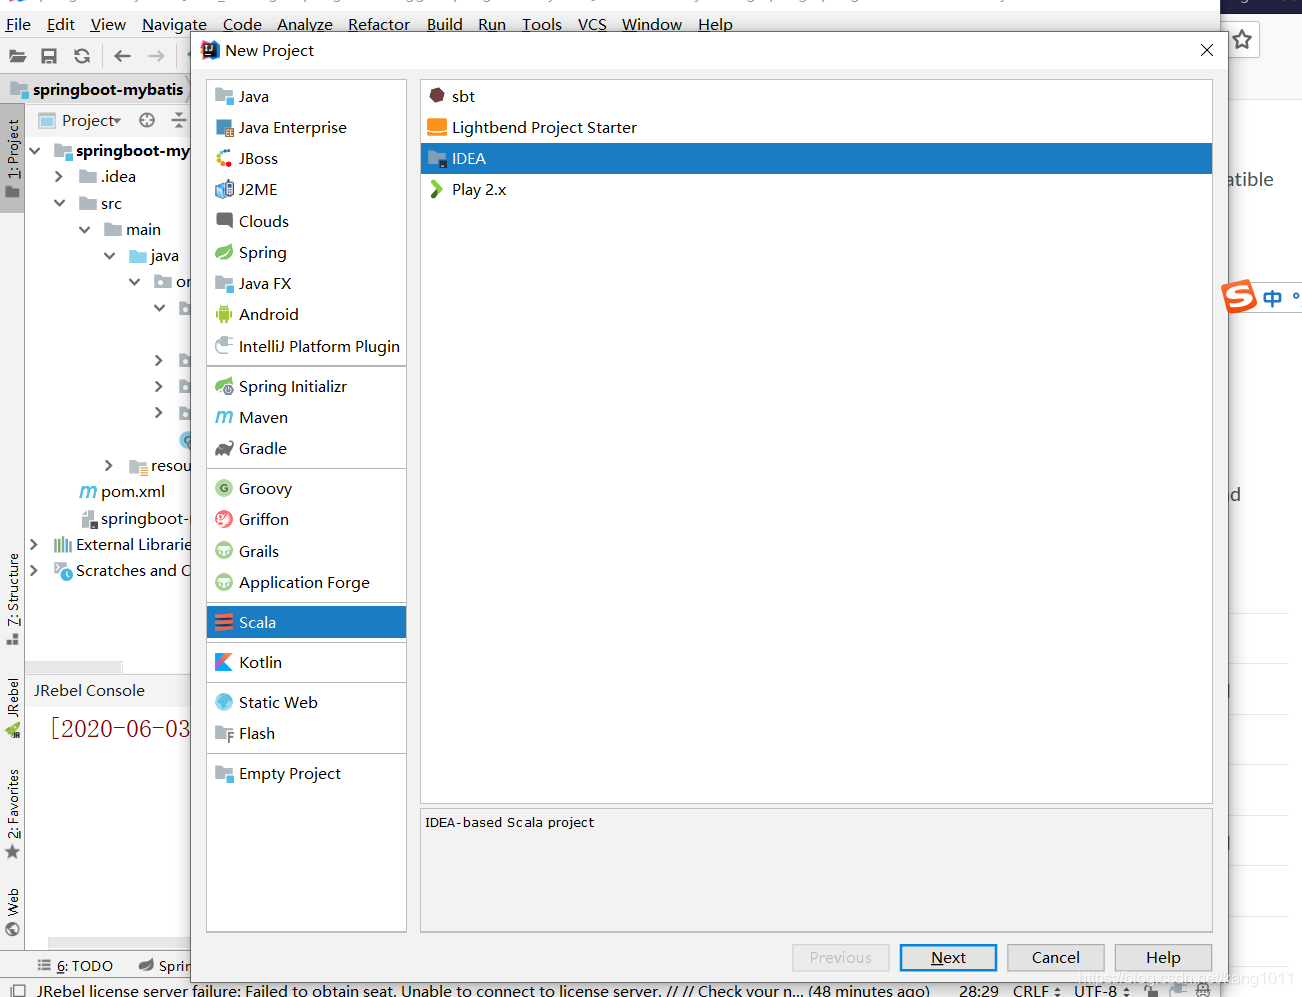1302x997 pixels.
Task: Pick the Grails icon
Action: pos(224,551)
